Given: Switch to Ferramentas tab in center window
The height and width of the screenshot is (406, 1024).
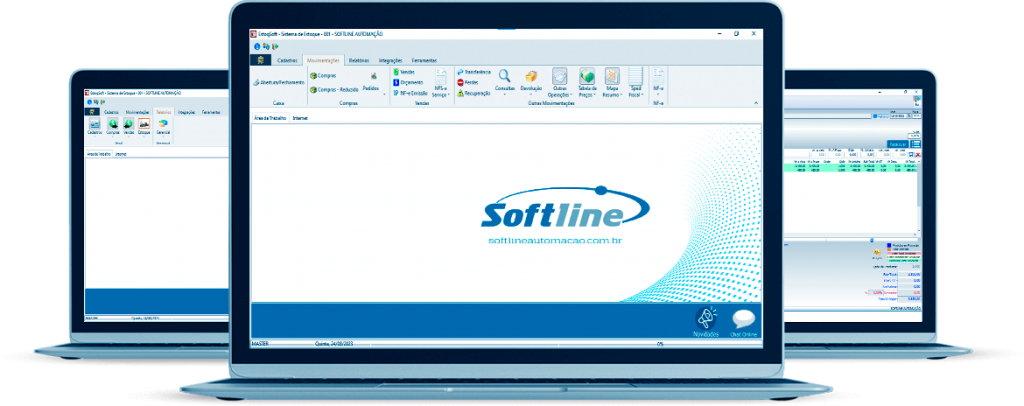Looking at the screenshot, I should click(424, 60).
